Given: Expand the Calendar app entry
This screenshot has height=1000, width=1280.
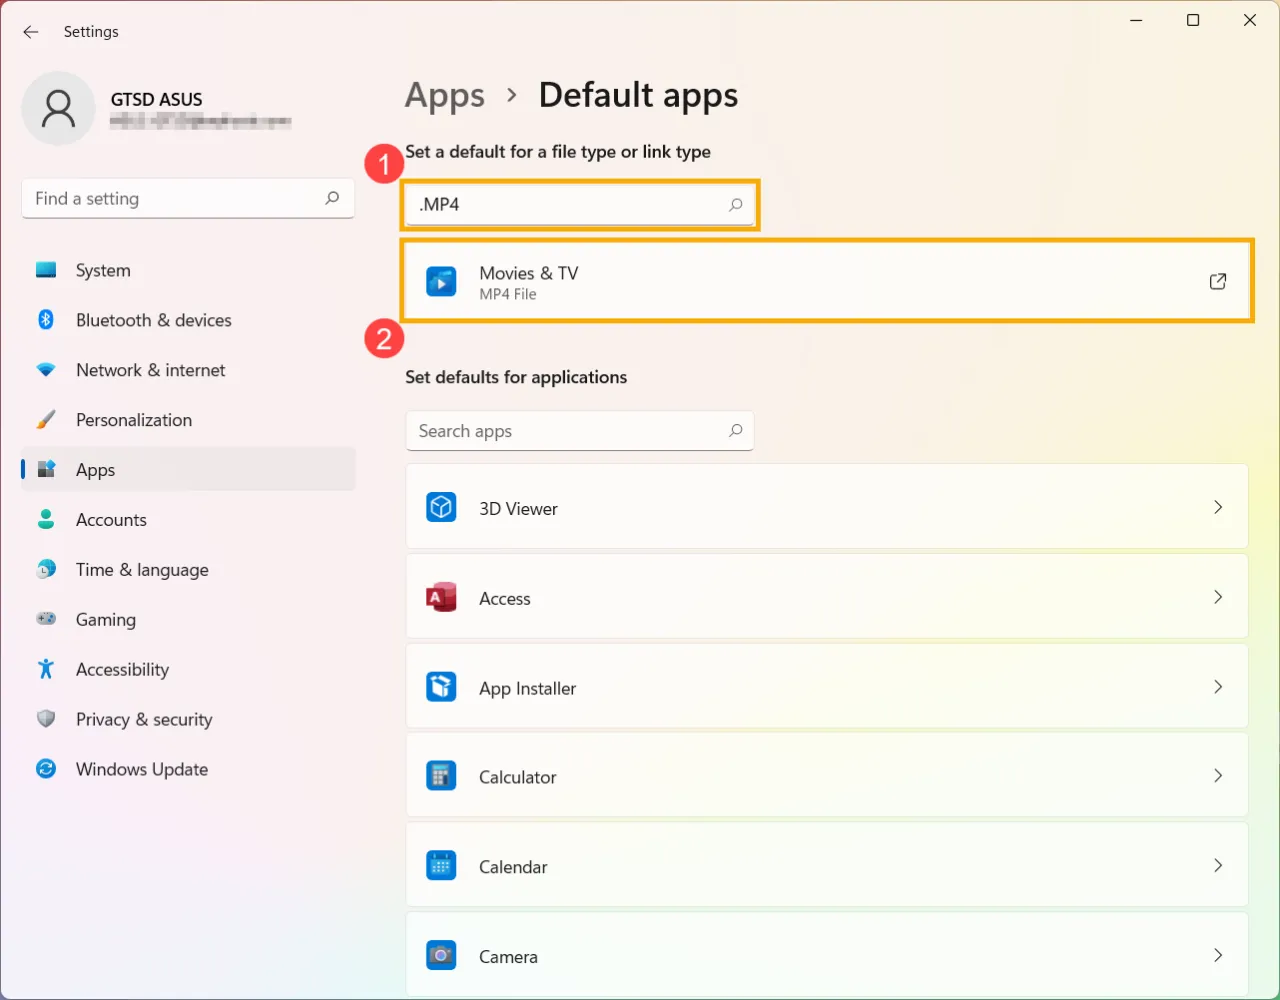Looking at the screenshot, I should 1218,865.
